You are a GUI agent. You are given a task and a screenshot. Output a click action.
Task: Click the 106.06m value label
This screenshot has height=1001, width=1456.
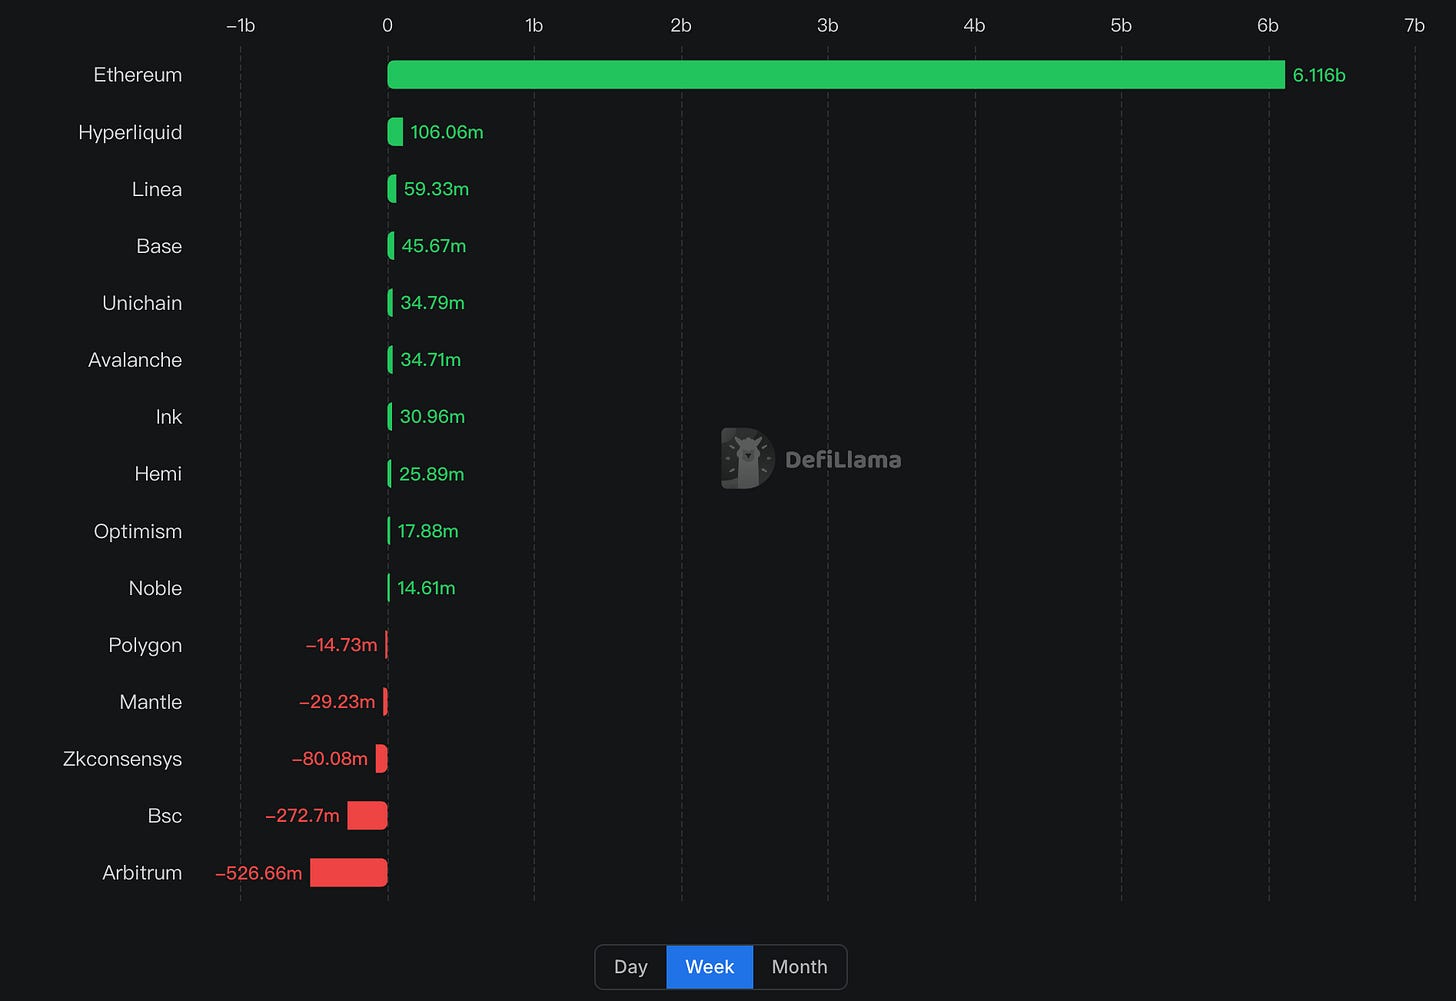click(447, 132)
